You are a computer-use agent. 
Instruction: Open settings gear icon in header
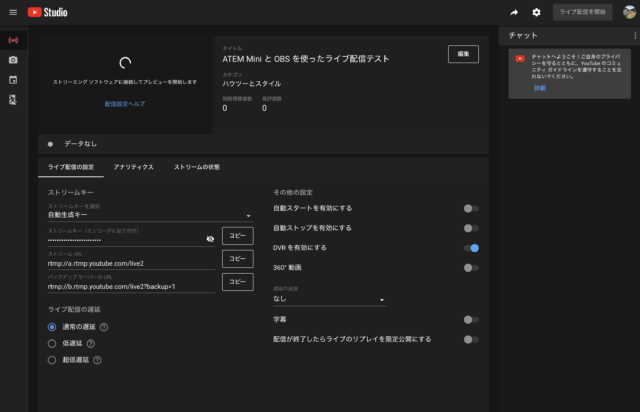536,12
